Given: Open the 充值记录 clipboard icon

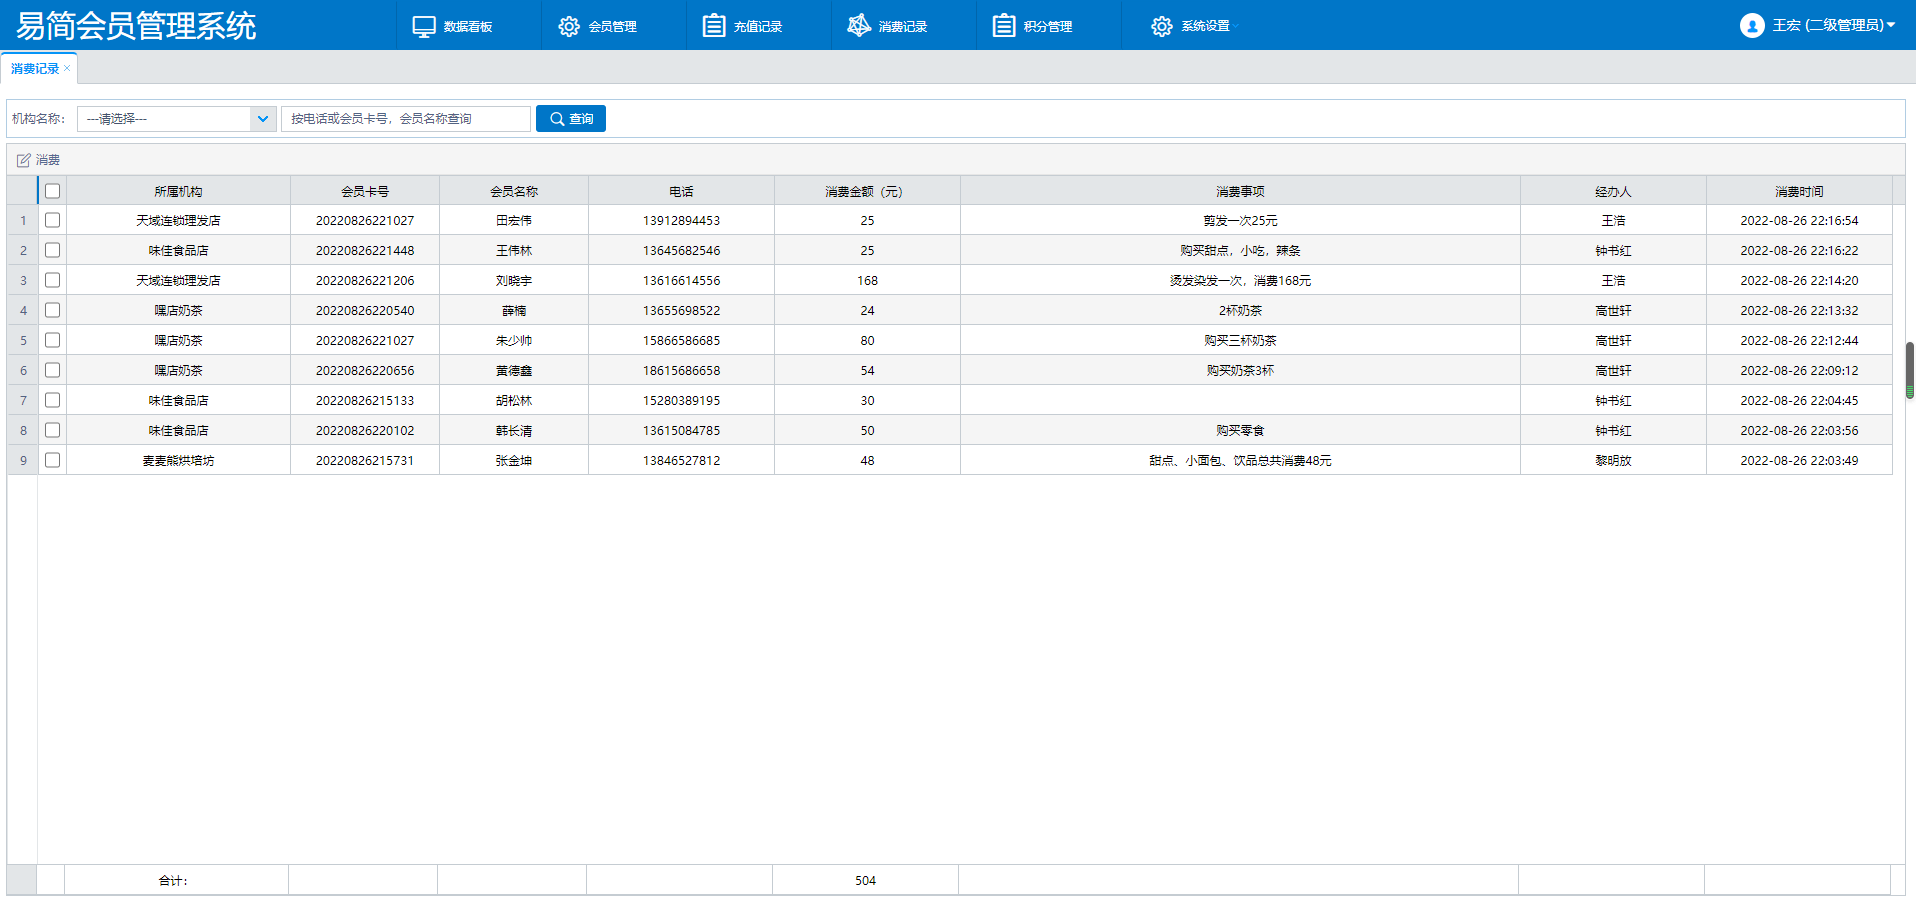Looking at the screenshot, I should (x=713, y=26).
